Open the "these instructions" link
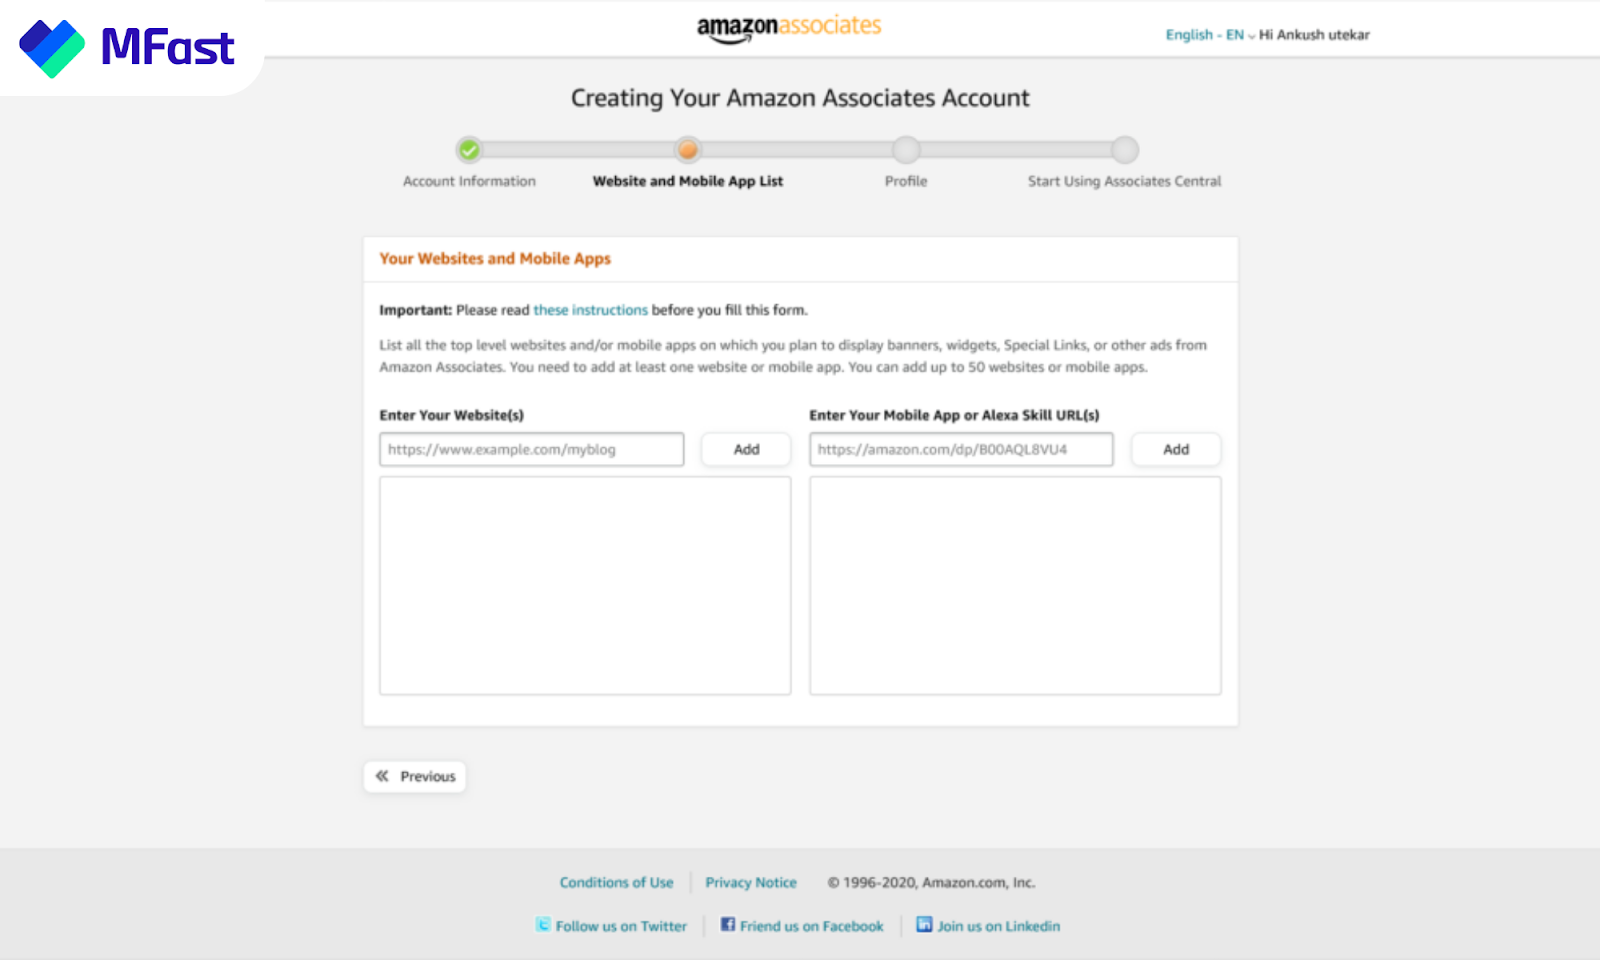This screenshot has width=1600, height=960. pyautogui.click(x=590, y=310)
